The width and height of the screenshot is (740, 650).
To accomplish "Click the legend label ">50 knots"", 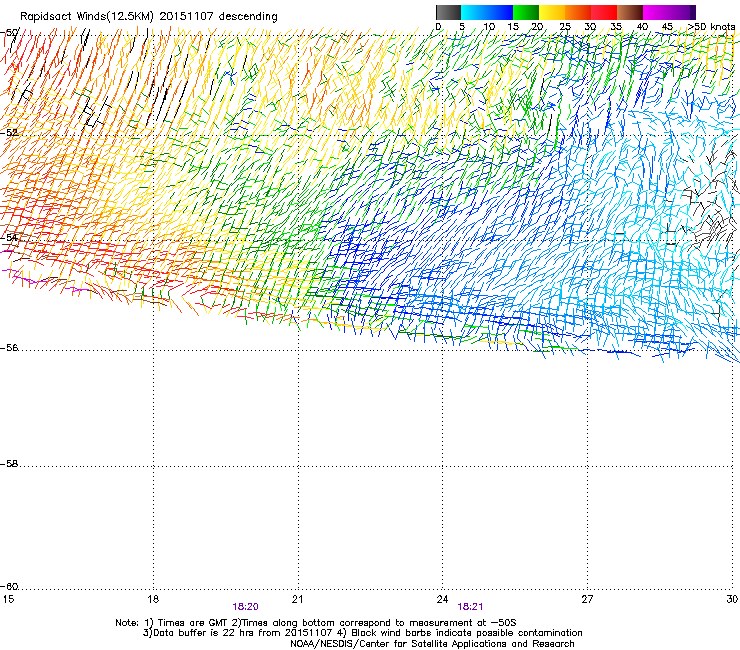I will pos(711,27).
